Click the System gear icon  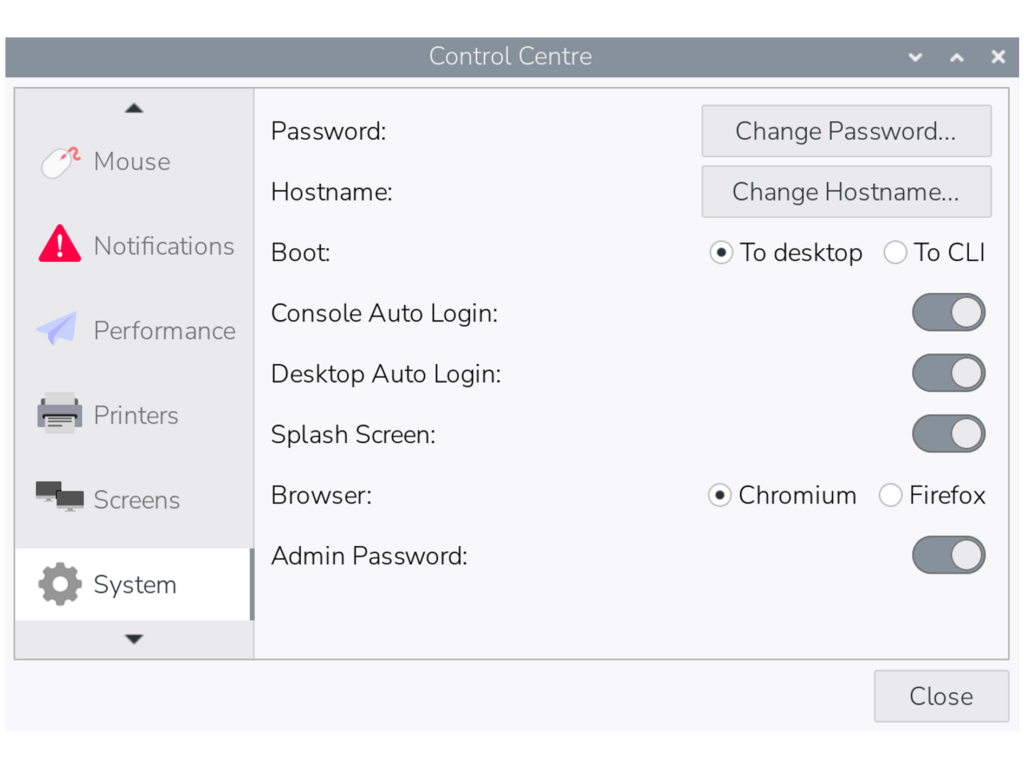(60, 585)
